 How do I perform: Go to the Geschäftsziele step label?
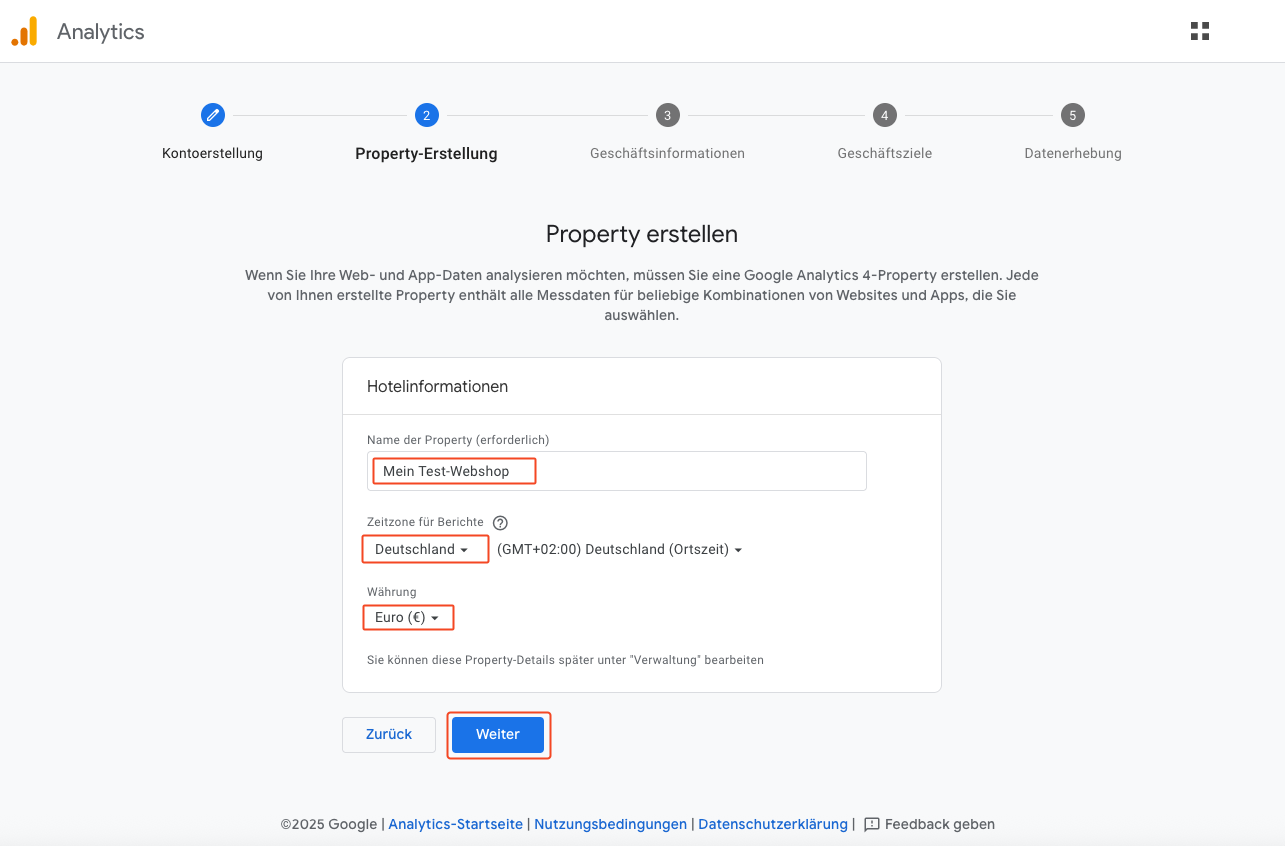coord(884,153)
